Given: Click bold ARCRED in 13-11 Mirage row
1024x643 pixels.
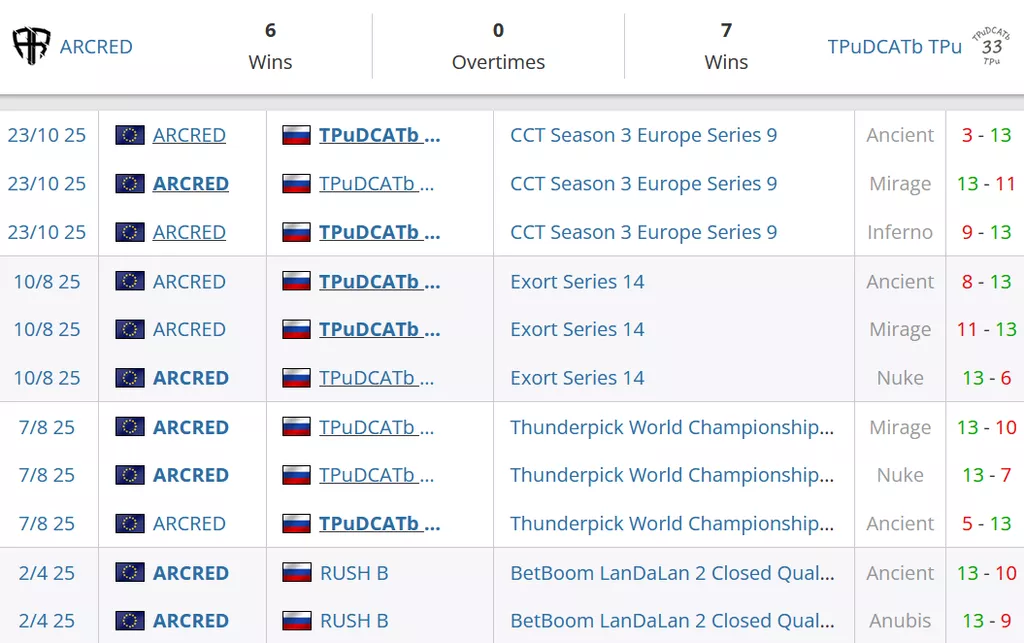Looking at the screenshot, I should (x=190, y=184).
